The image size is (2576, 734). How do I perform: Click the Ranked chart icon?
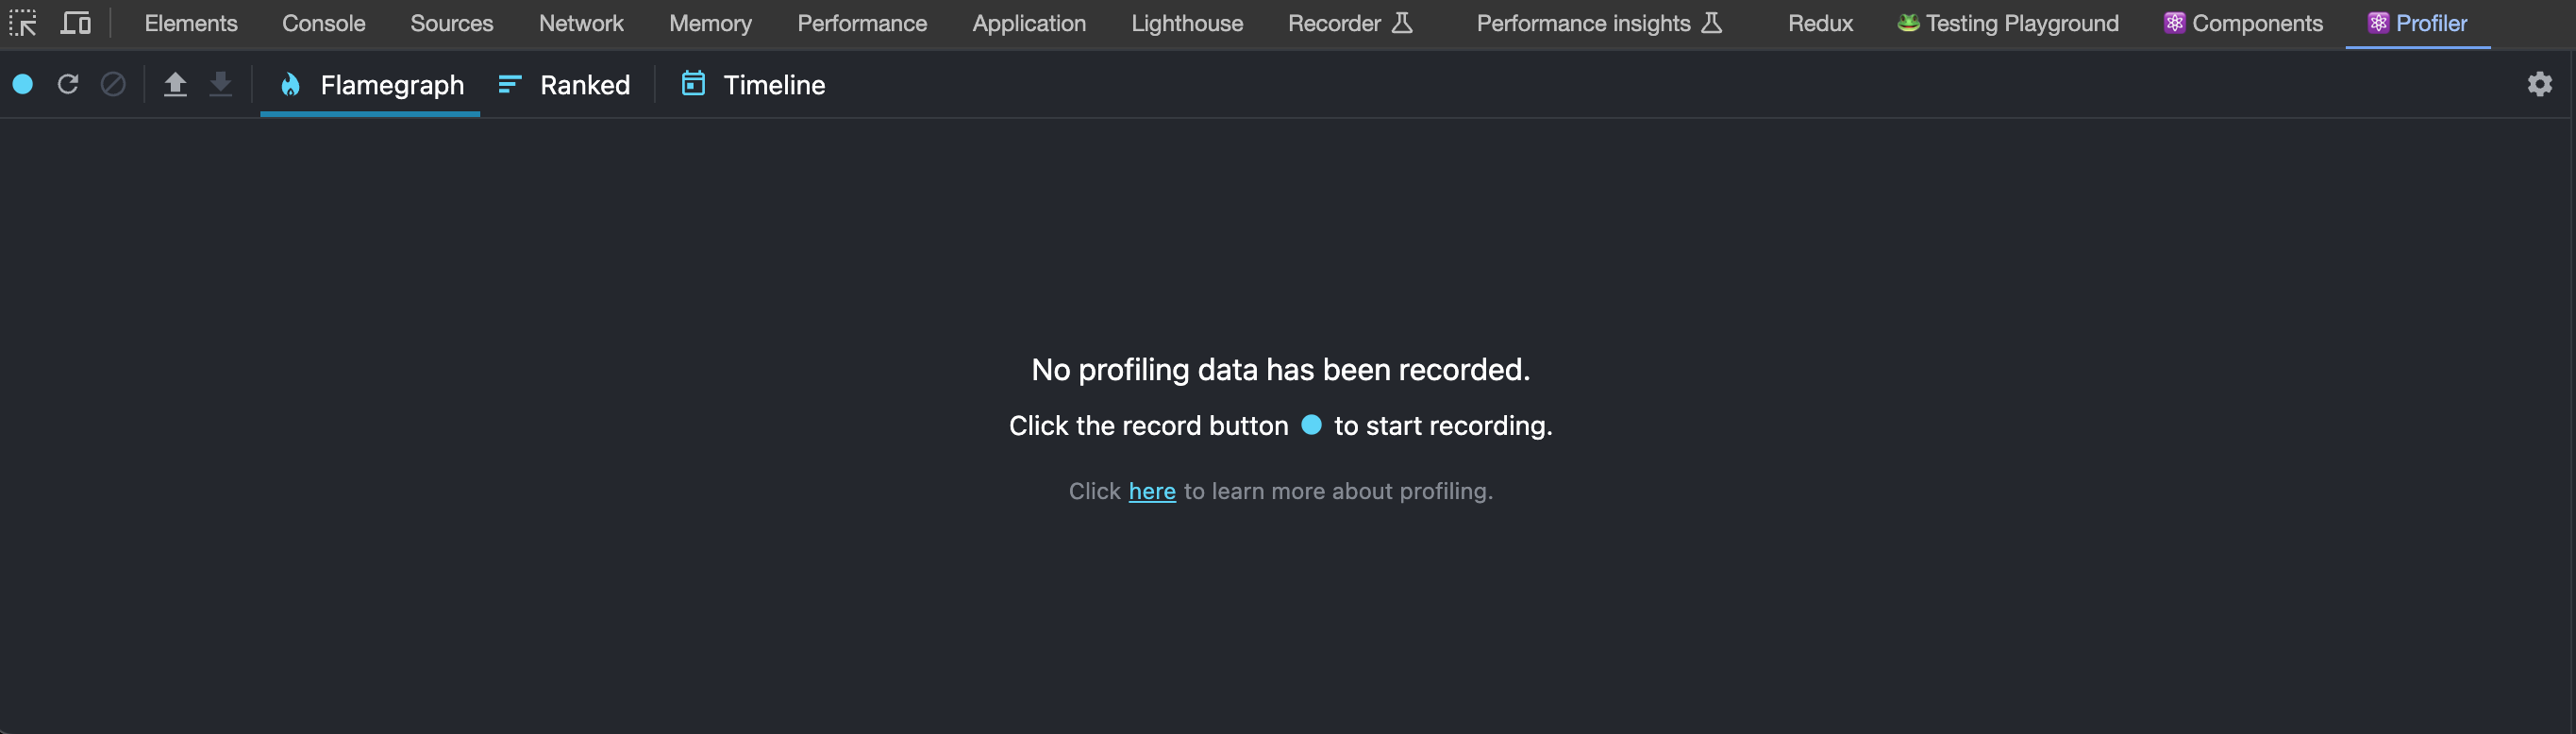click(509, 85)
